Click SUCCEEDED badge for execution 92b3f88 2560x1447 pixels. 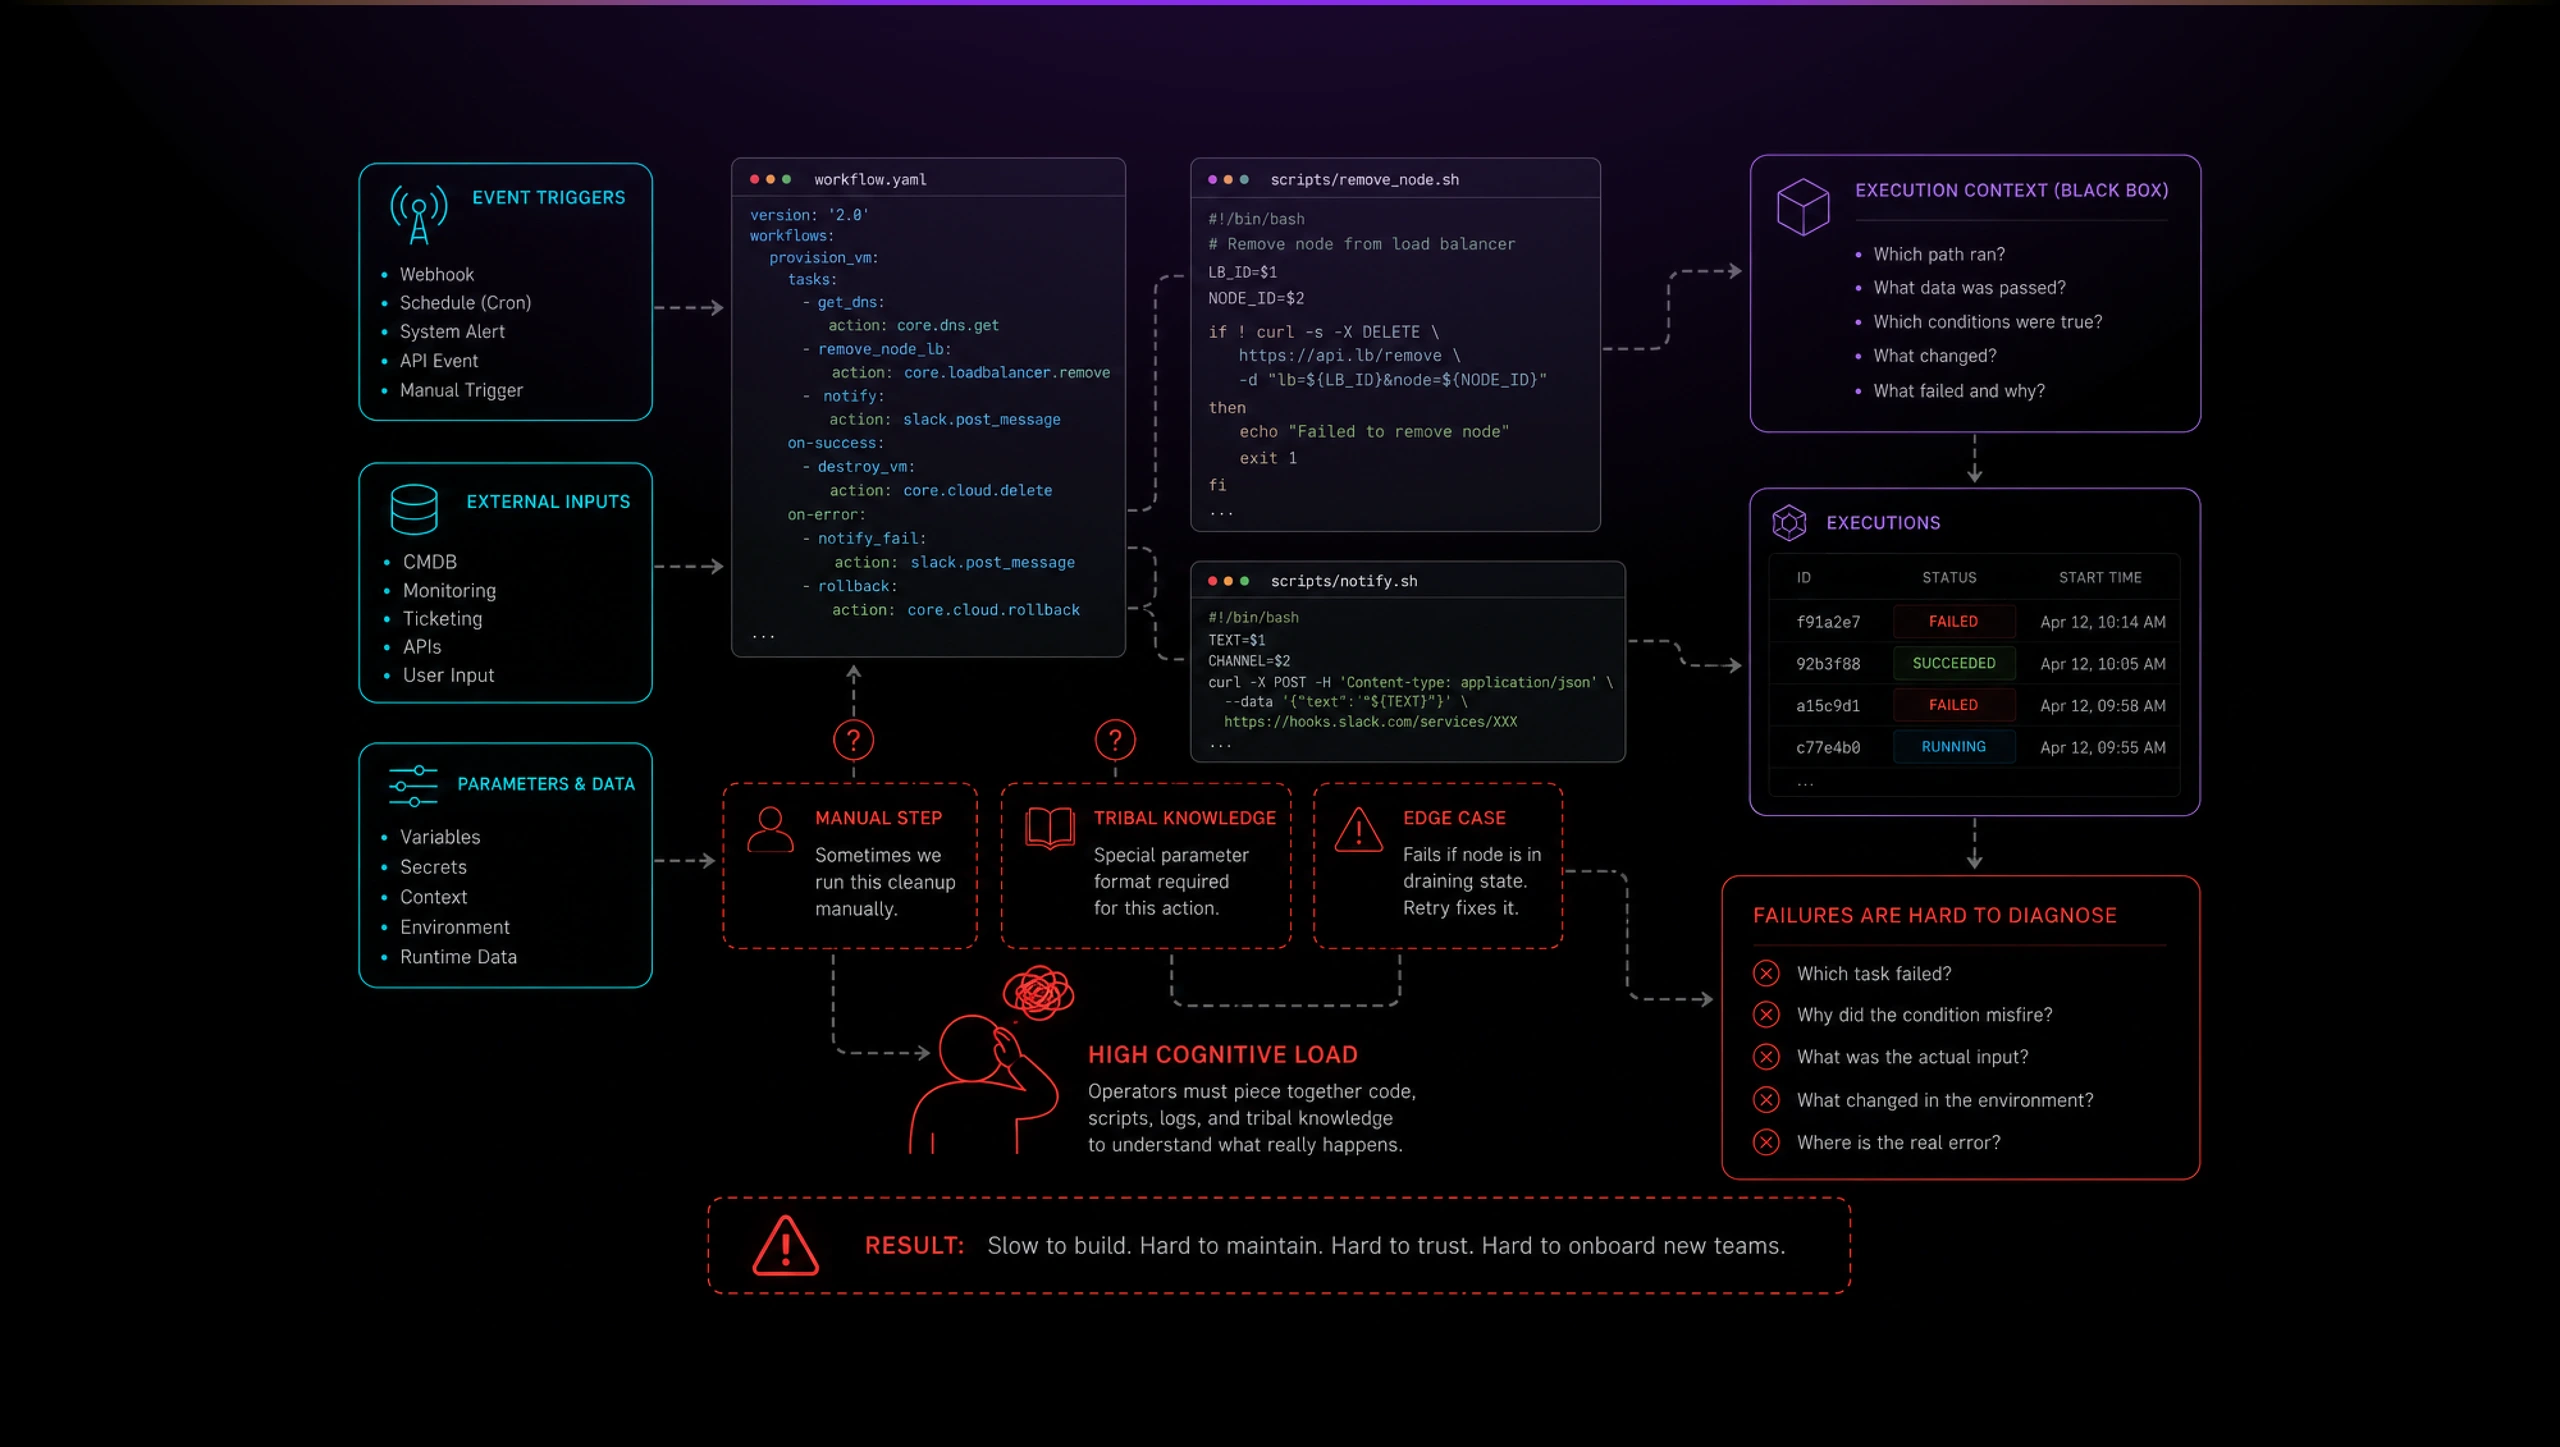click(x=1953, y=663)
